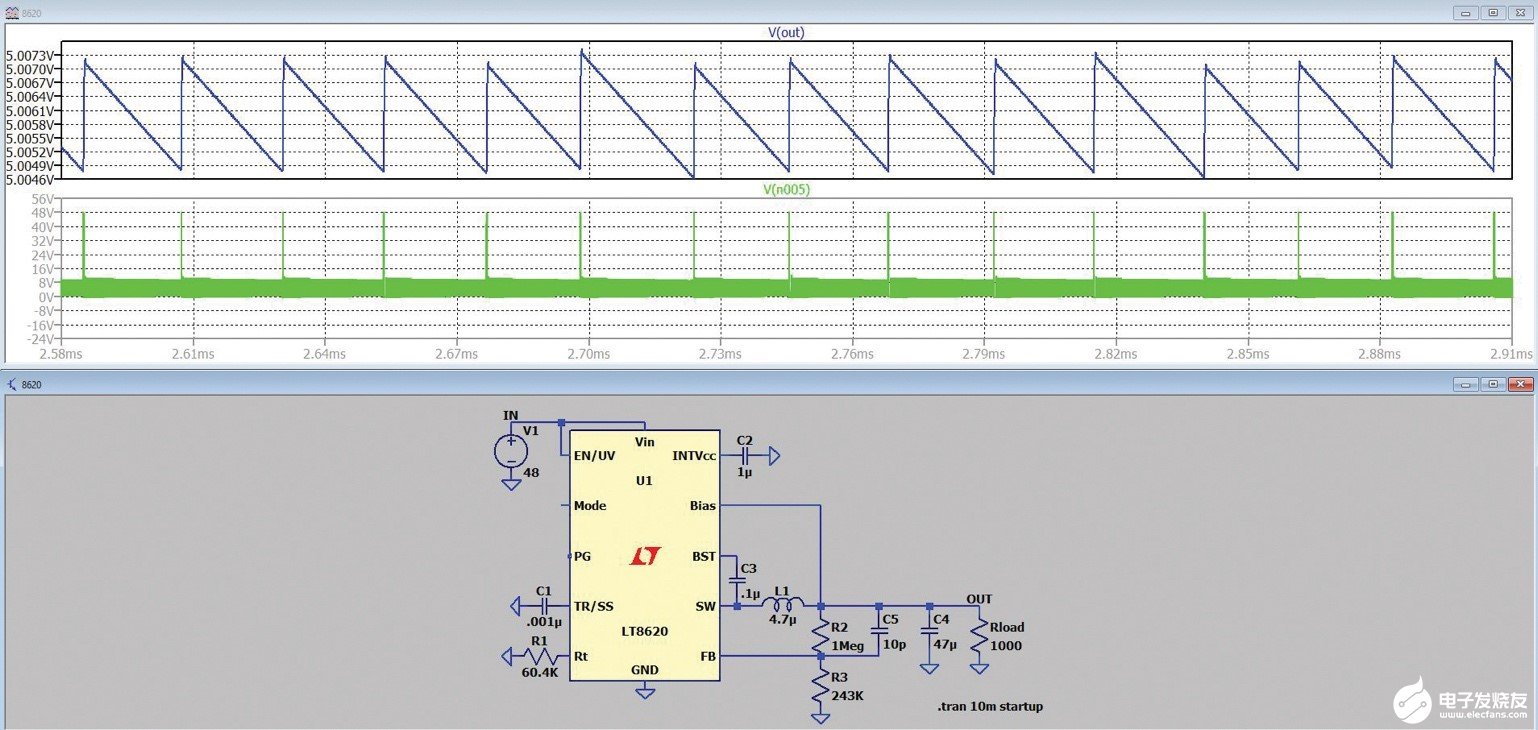
Task: Click the 56V y-axis label
Action: click(43, 199)
